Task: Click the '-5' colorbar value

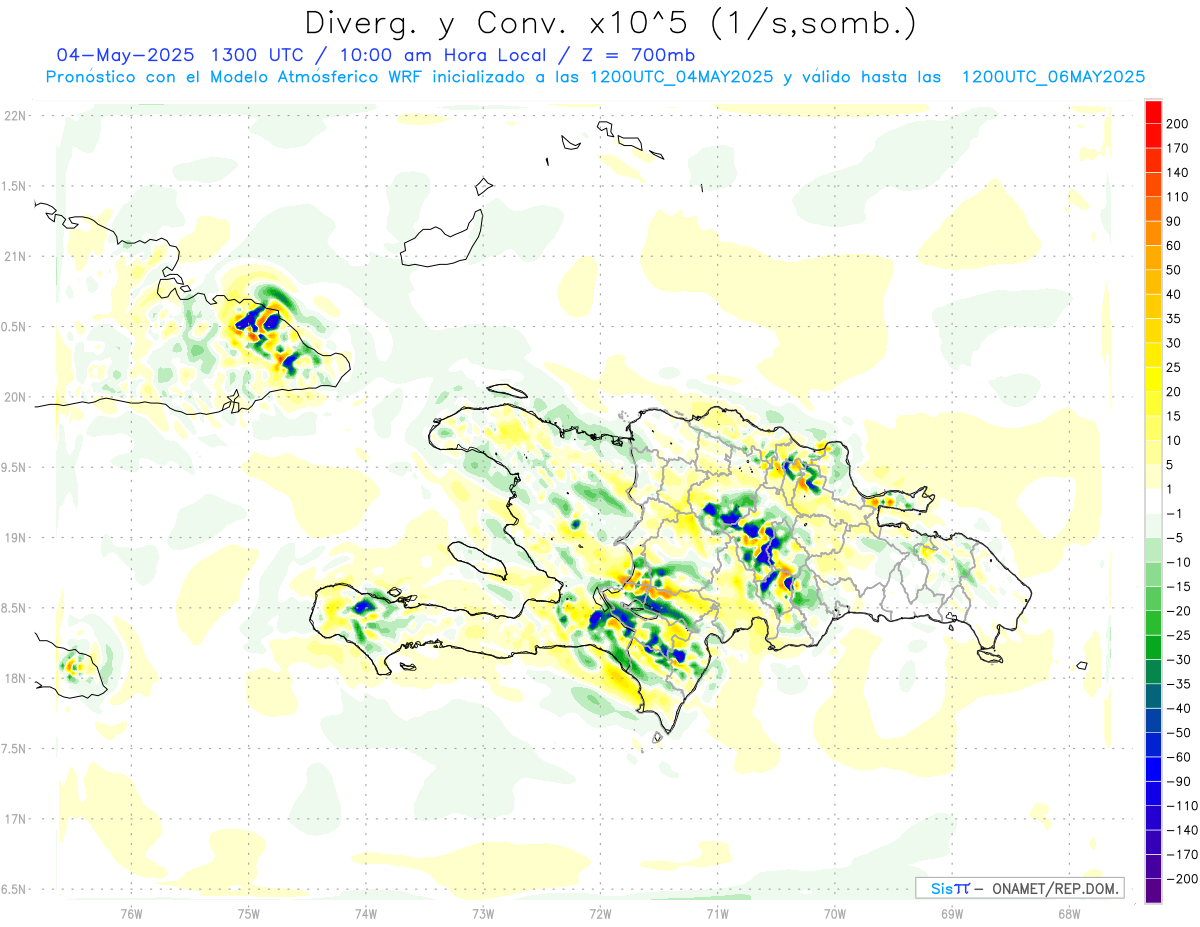Action: click(1176, 538)
